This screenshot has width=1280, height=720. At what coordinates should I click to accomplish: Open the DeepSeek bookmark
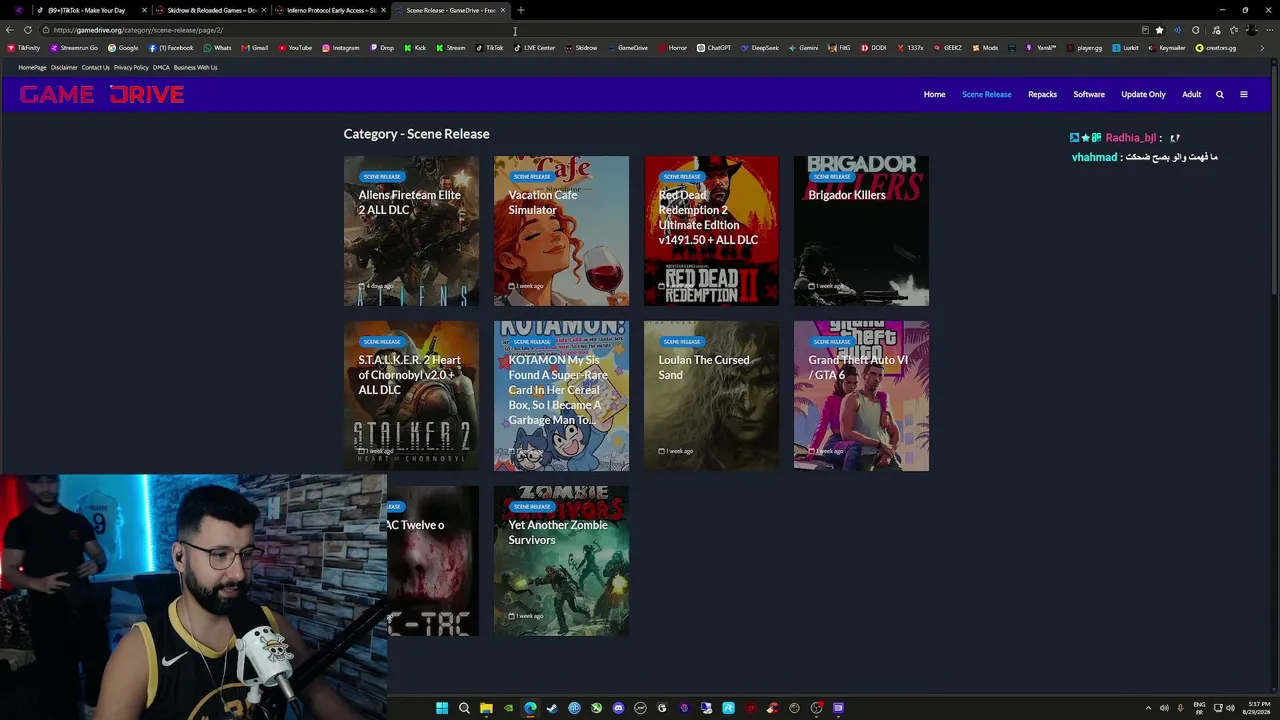click(760, 48)
